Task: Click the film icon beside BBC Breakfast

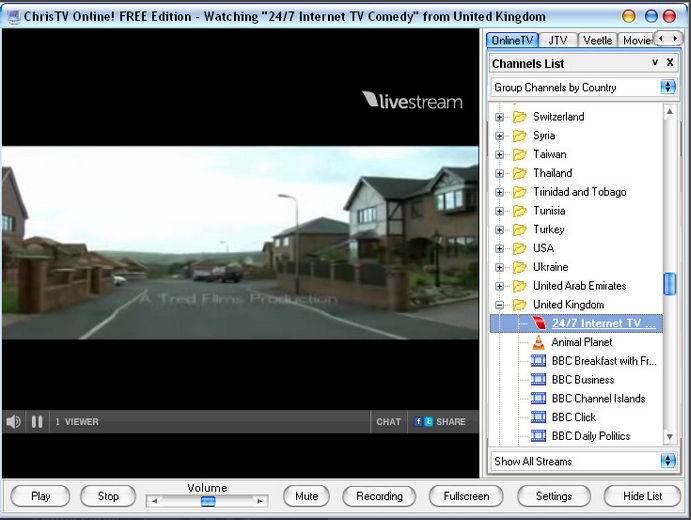Action: (x=539, y=361)
